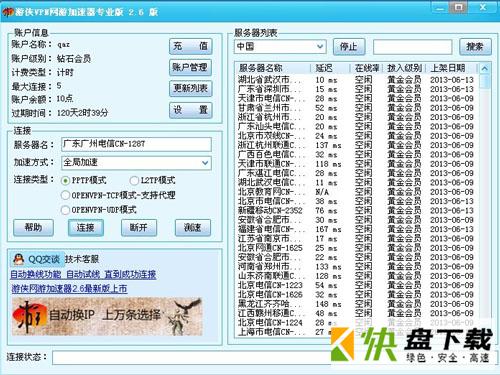Sort by 接入级别 column header
This screenshot has height=375, width=500.
pyautogui.click(x=404, y=68)
